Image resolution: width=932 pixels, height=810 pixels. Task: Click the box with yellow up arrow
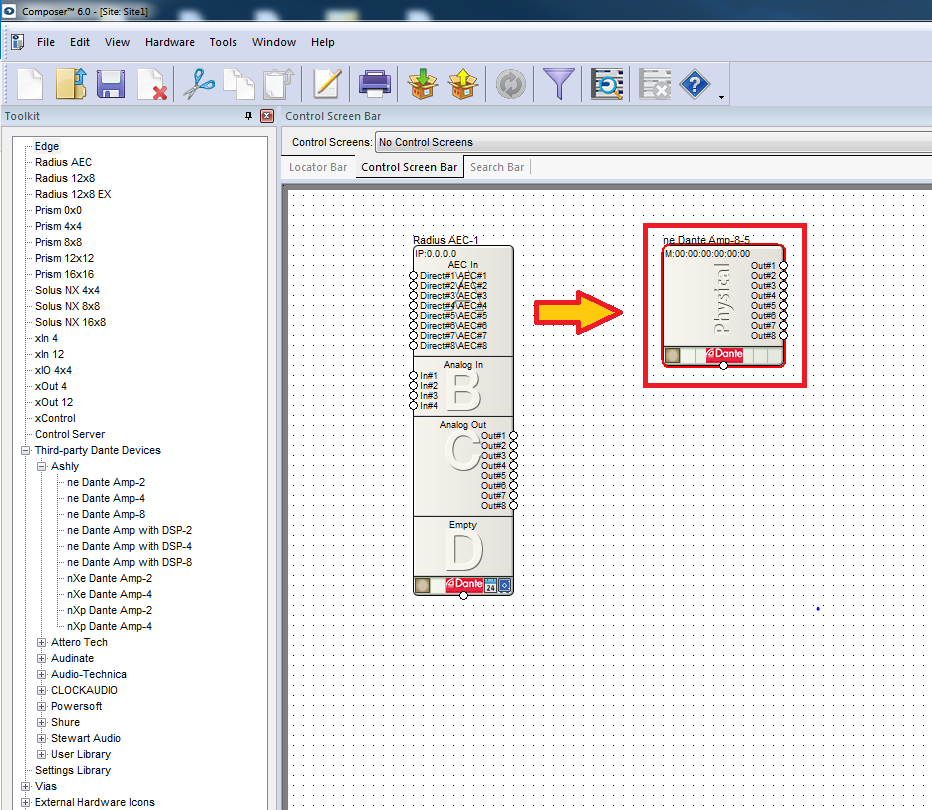(x=463, y=84)
